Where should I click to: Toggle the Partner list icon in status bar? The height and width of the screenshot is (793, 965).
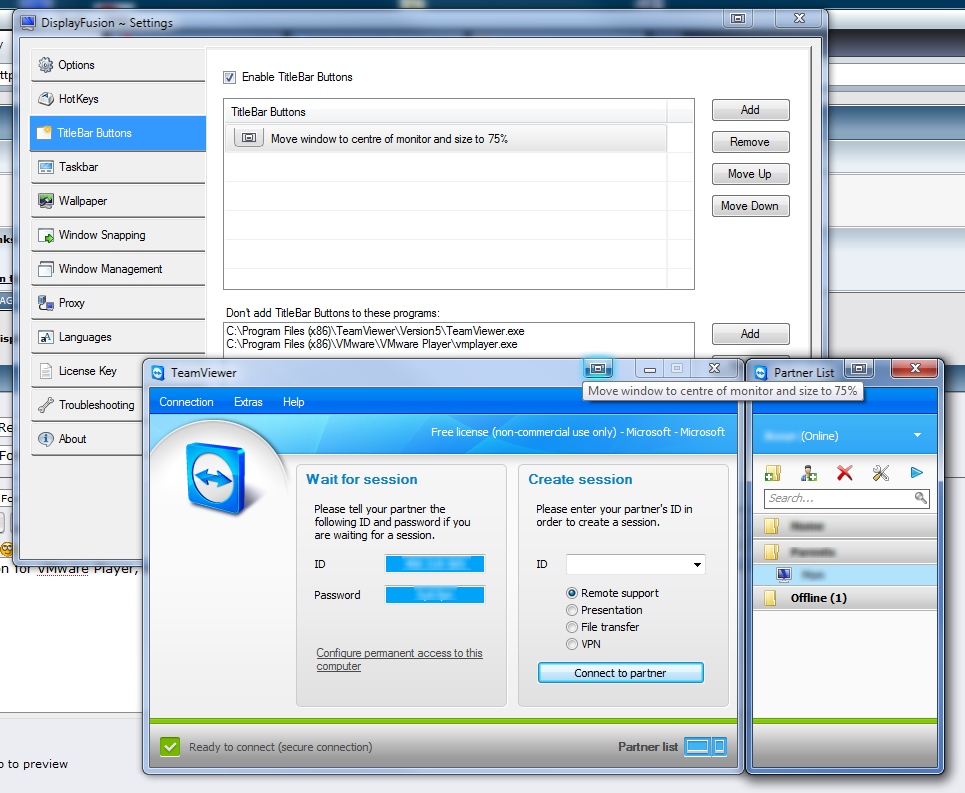(705, 746)
